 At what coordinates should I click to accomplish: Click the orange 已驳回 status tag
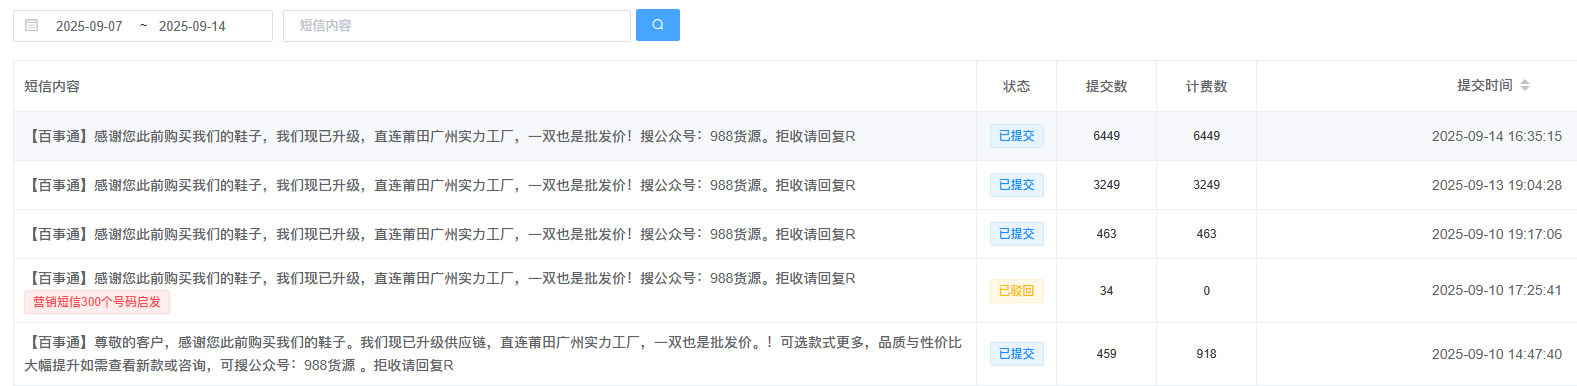[x=1016, y=291]
